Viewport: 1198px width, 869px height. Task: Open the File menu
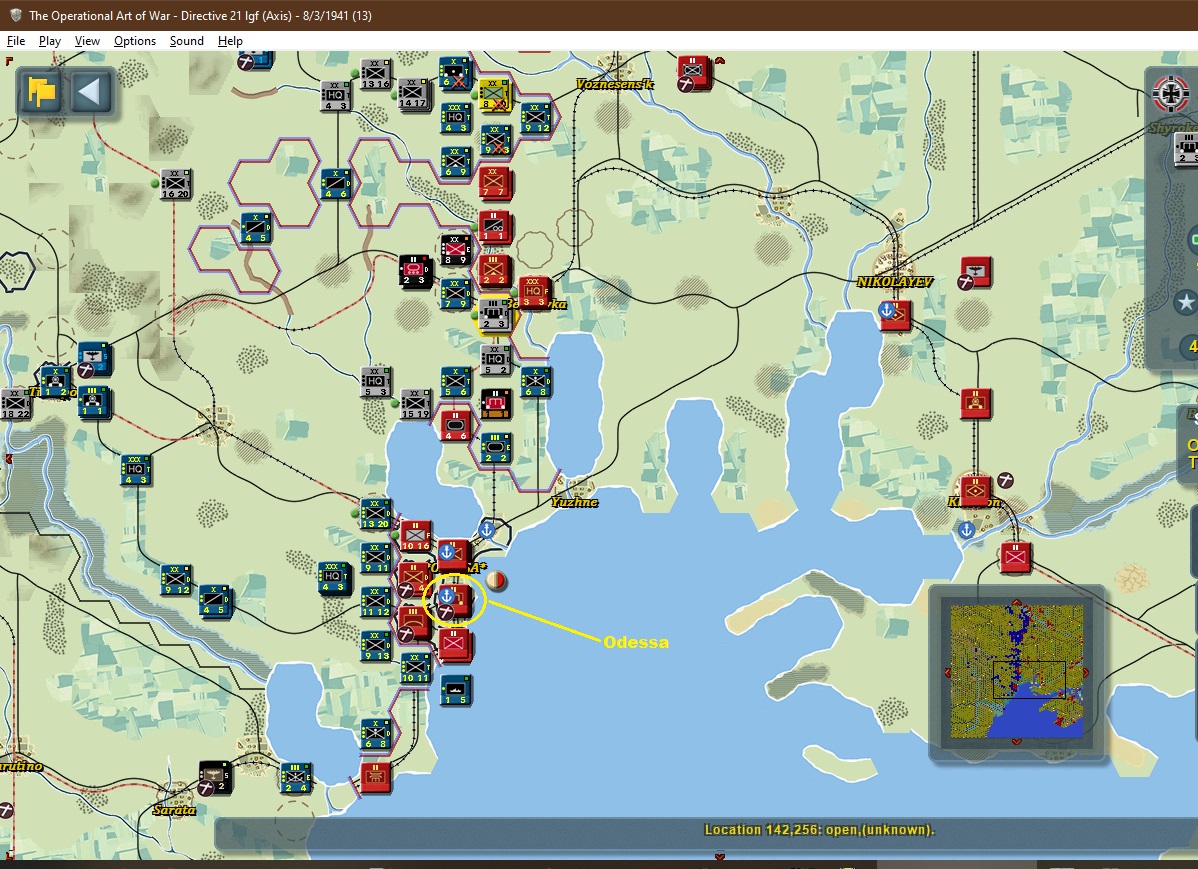click(x=15, y=41)
